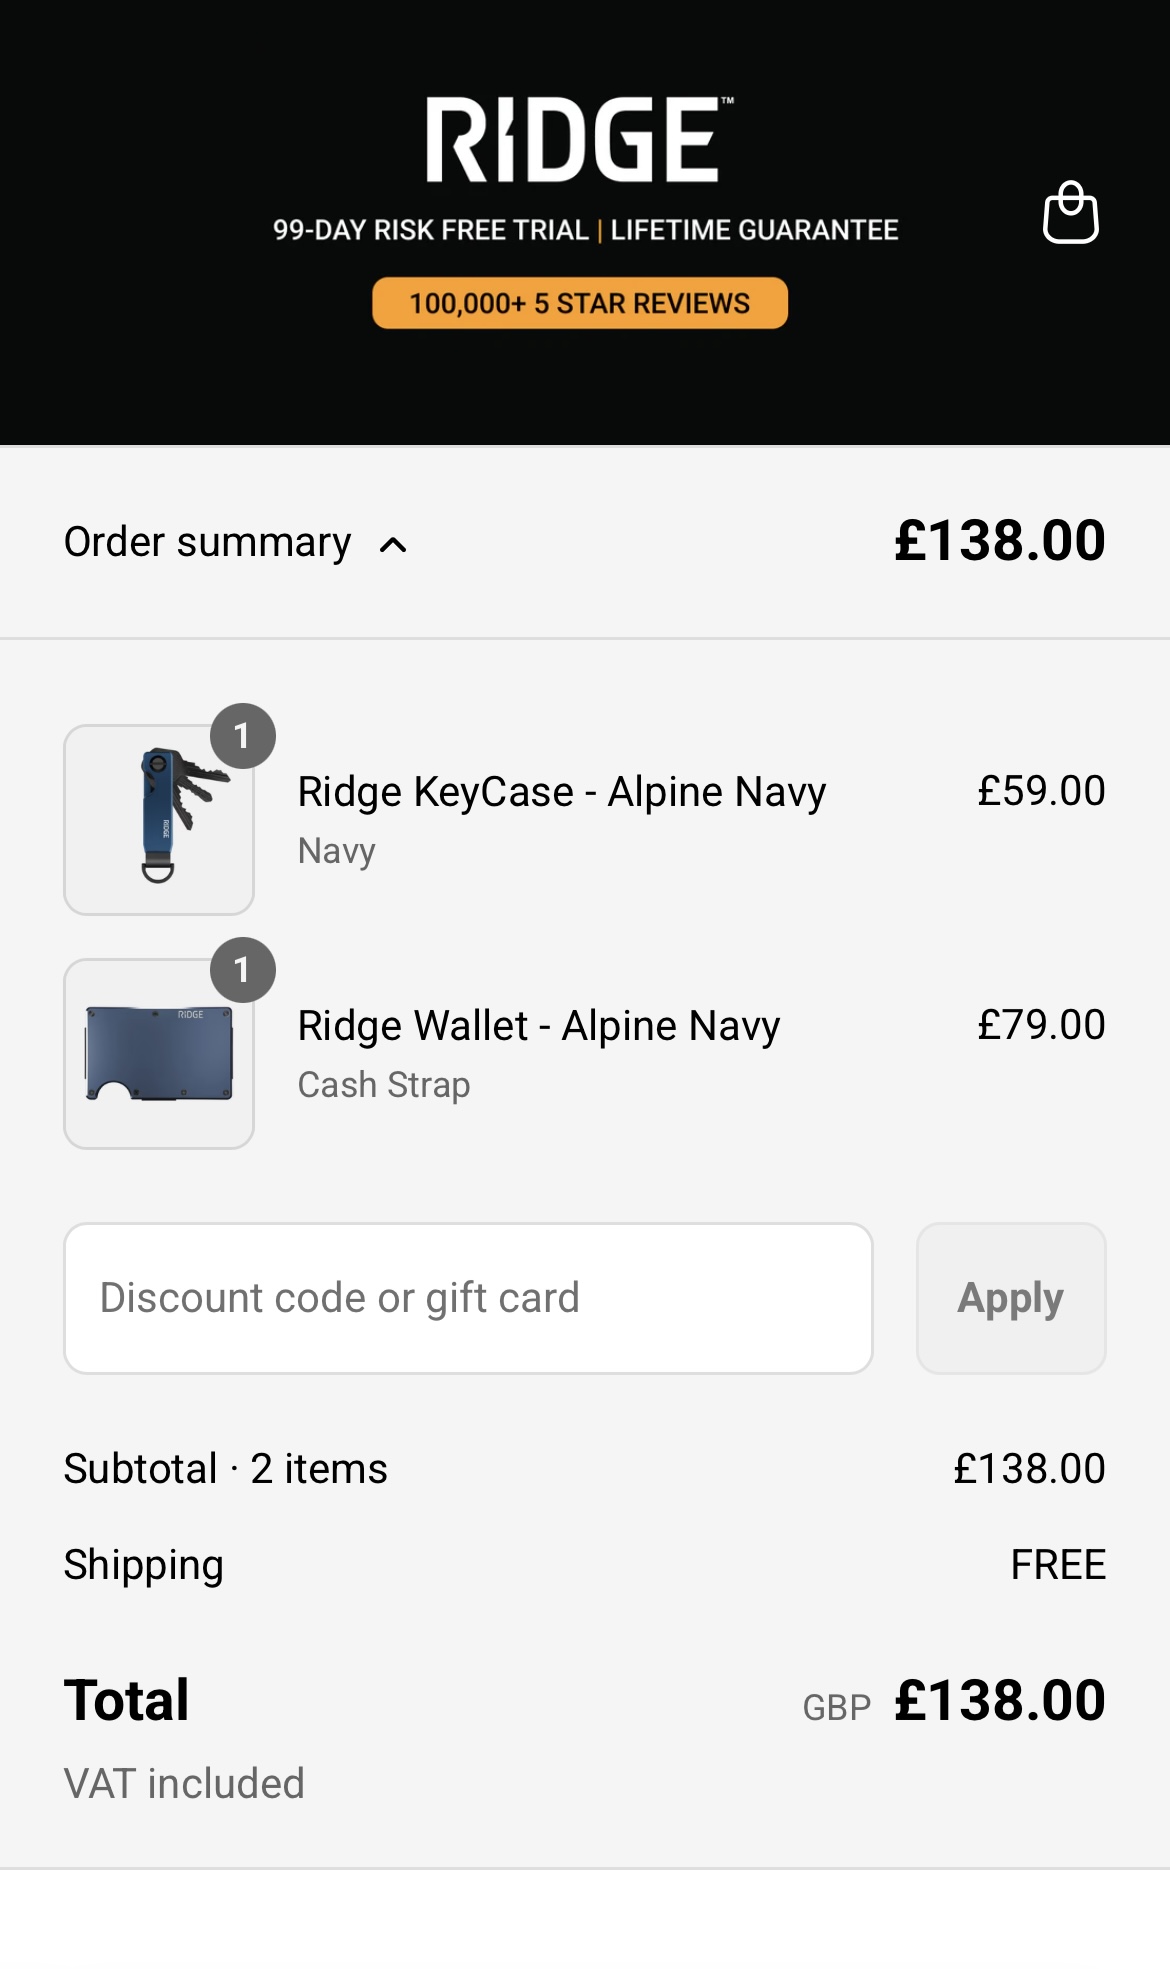The image size is (1170, 1969).
Task: Click the LIFETIME GUARANTEE text
Action: (x=754, y=230)
